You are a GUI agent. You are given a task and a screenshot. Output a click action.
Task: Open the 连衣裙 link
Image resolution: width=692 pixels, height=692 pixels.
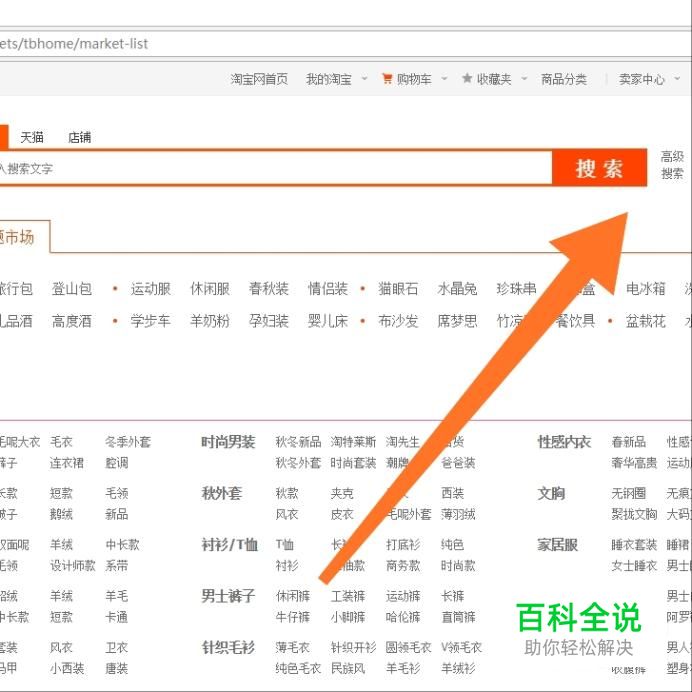[67, 463]
